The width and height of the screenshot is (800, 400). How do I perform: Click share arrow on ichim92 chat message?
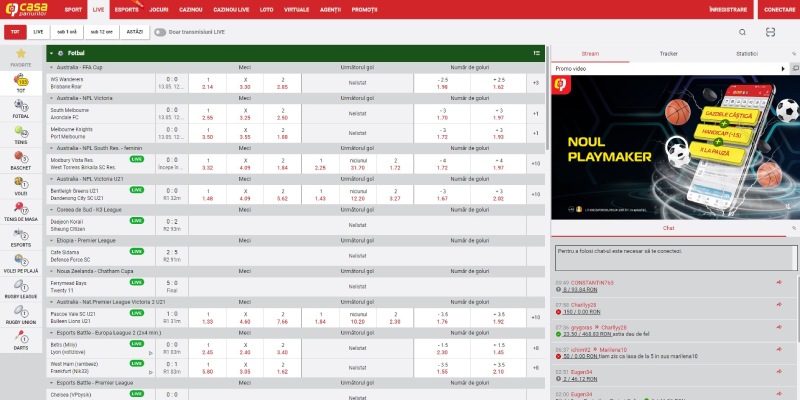coord(779,349)
